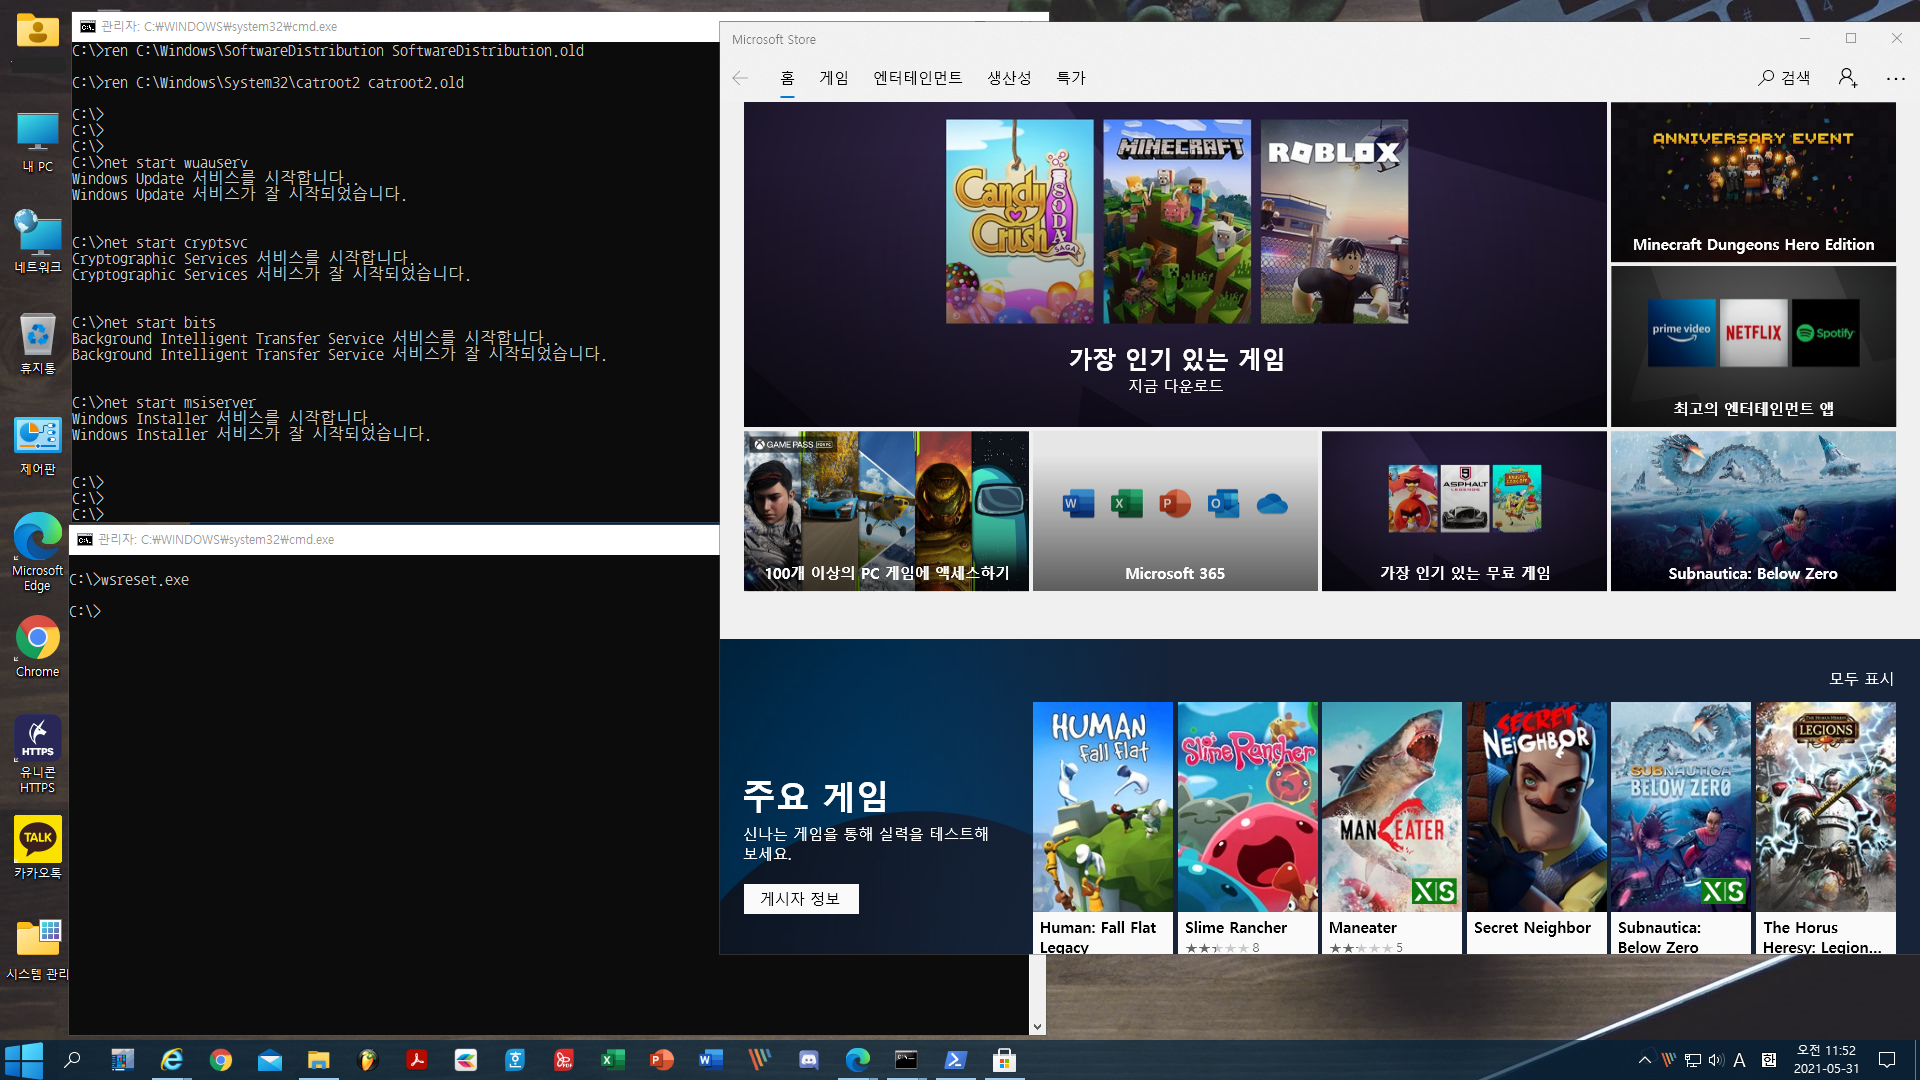Click 지금 다운로드 under 가장 인기 있는 게임
The height and width of the screenshot is (1080, 1920).
[x=1175, y=386]
